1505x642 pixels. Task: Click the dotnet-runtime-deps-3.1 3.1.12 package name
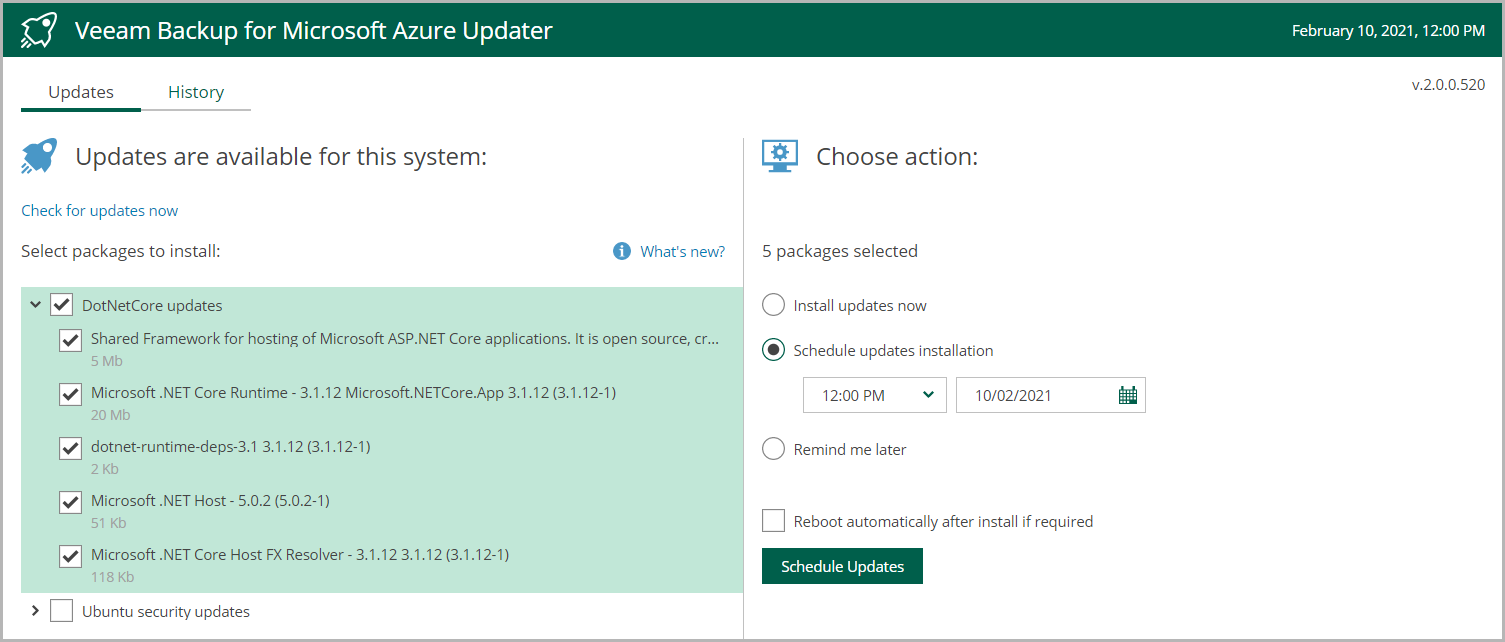tap(231, 446)
